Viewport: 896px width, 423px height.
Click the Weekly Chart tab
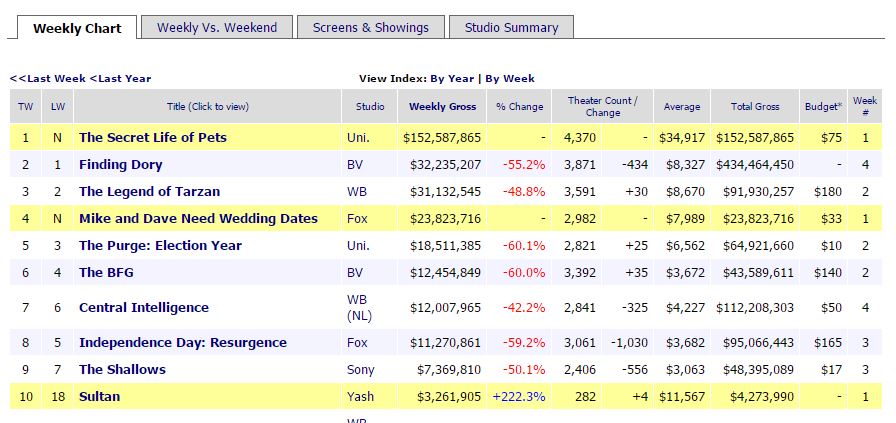click(x=77, y=28)
